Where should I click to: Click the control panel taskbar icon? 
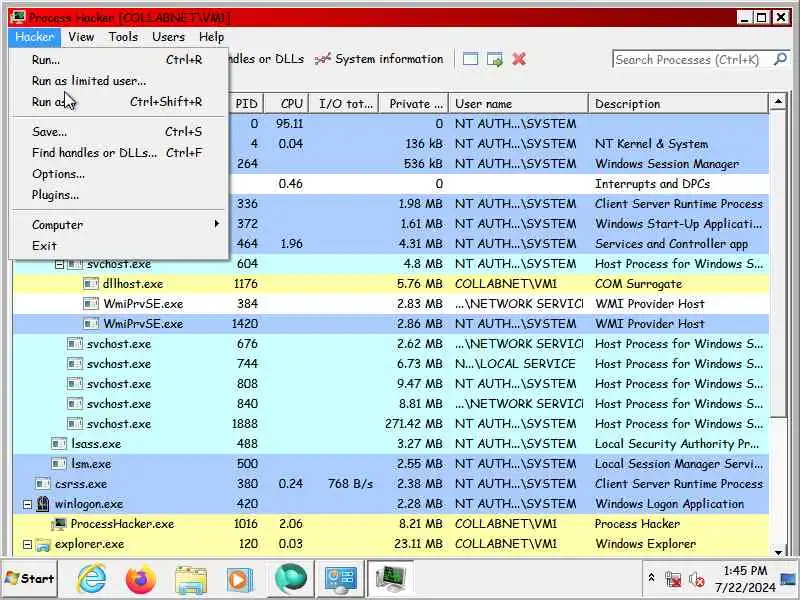click(340, 579)
